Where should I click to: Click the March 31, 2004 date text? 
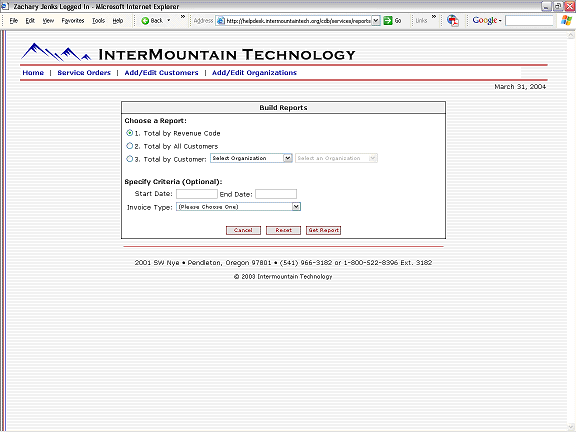520,87
